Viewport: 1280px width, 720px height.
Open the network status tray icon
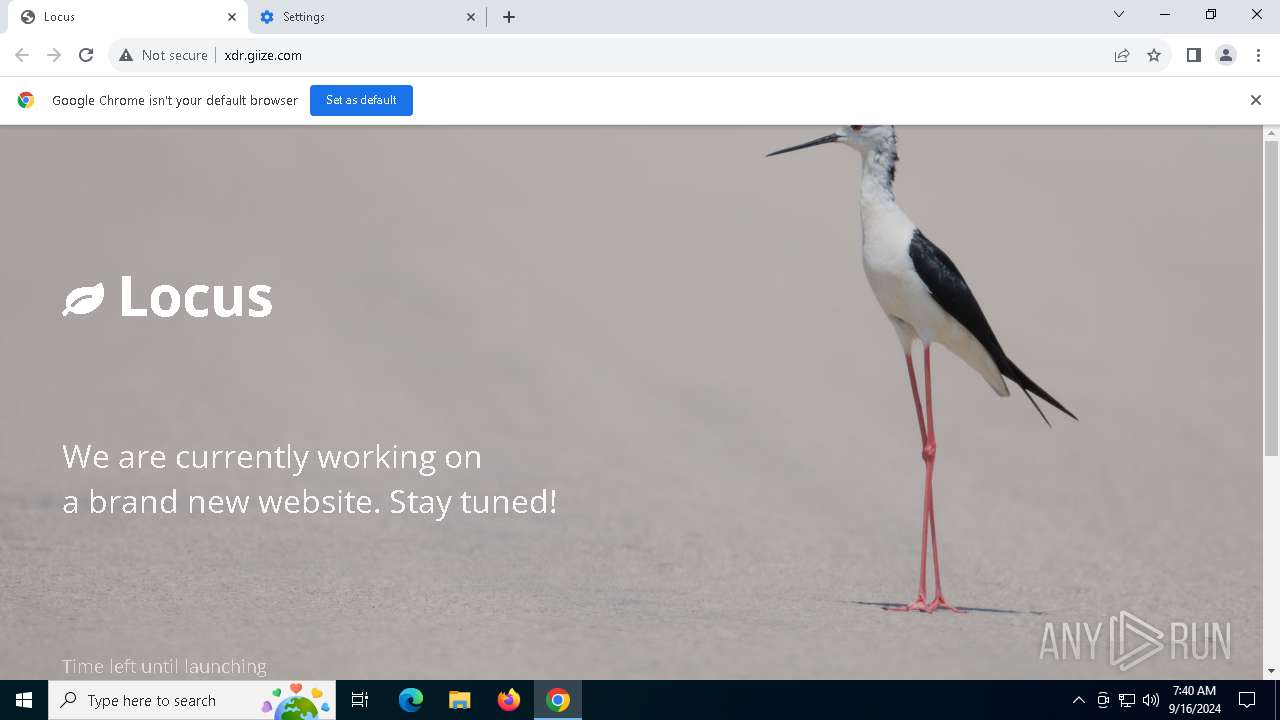[x=1127, y=700]
